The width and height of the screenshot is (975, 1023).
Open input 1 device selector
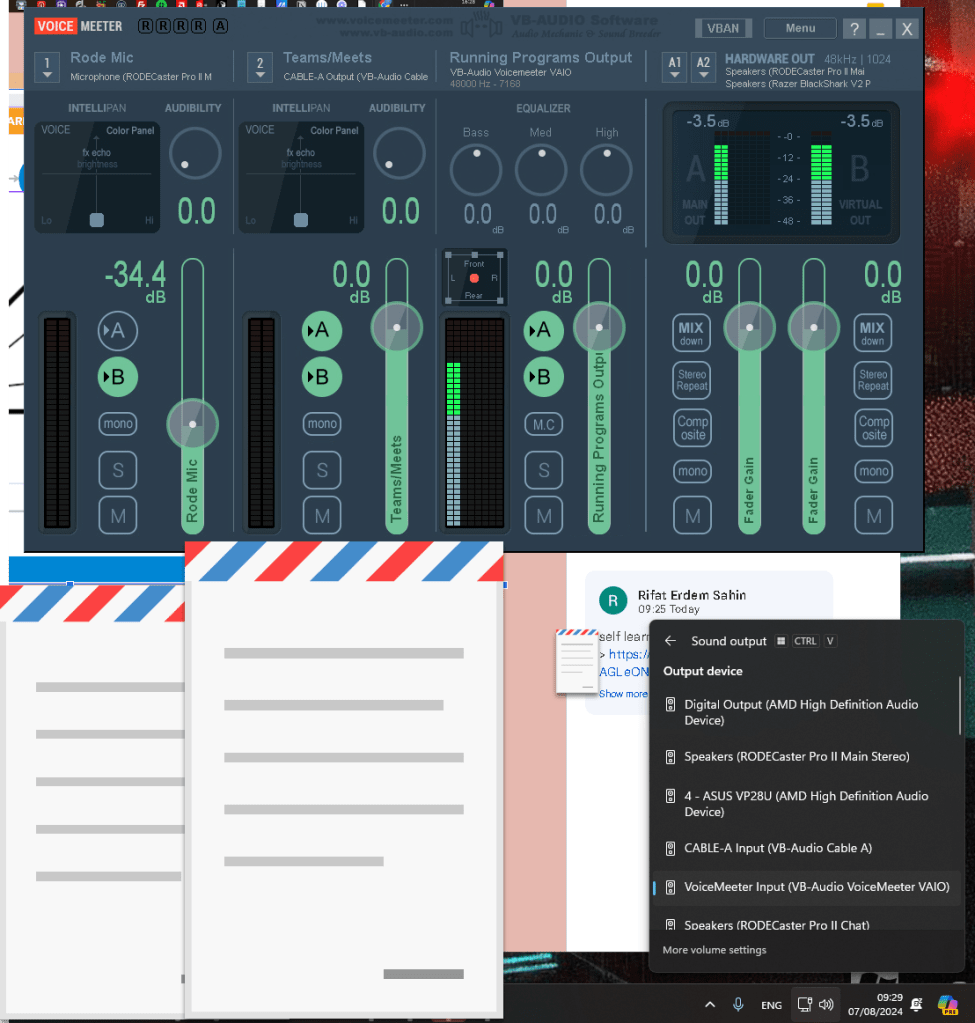(x=47, y=67)
